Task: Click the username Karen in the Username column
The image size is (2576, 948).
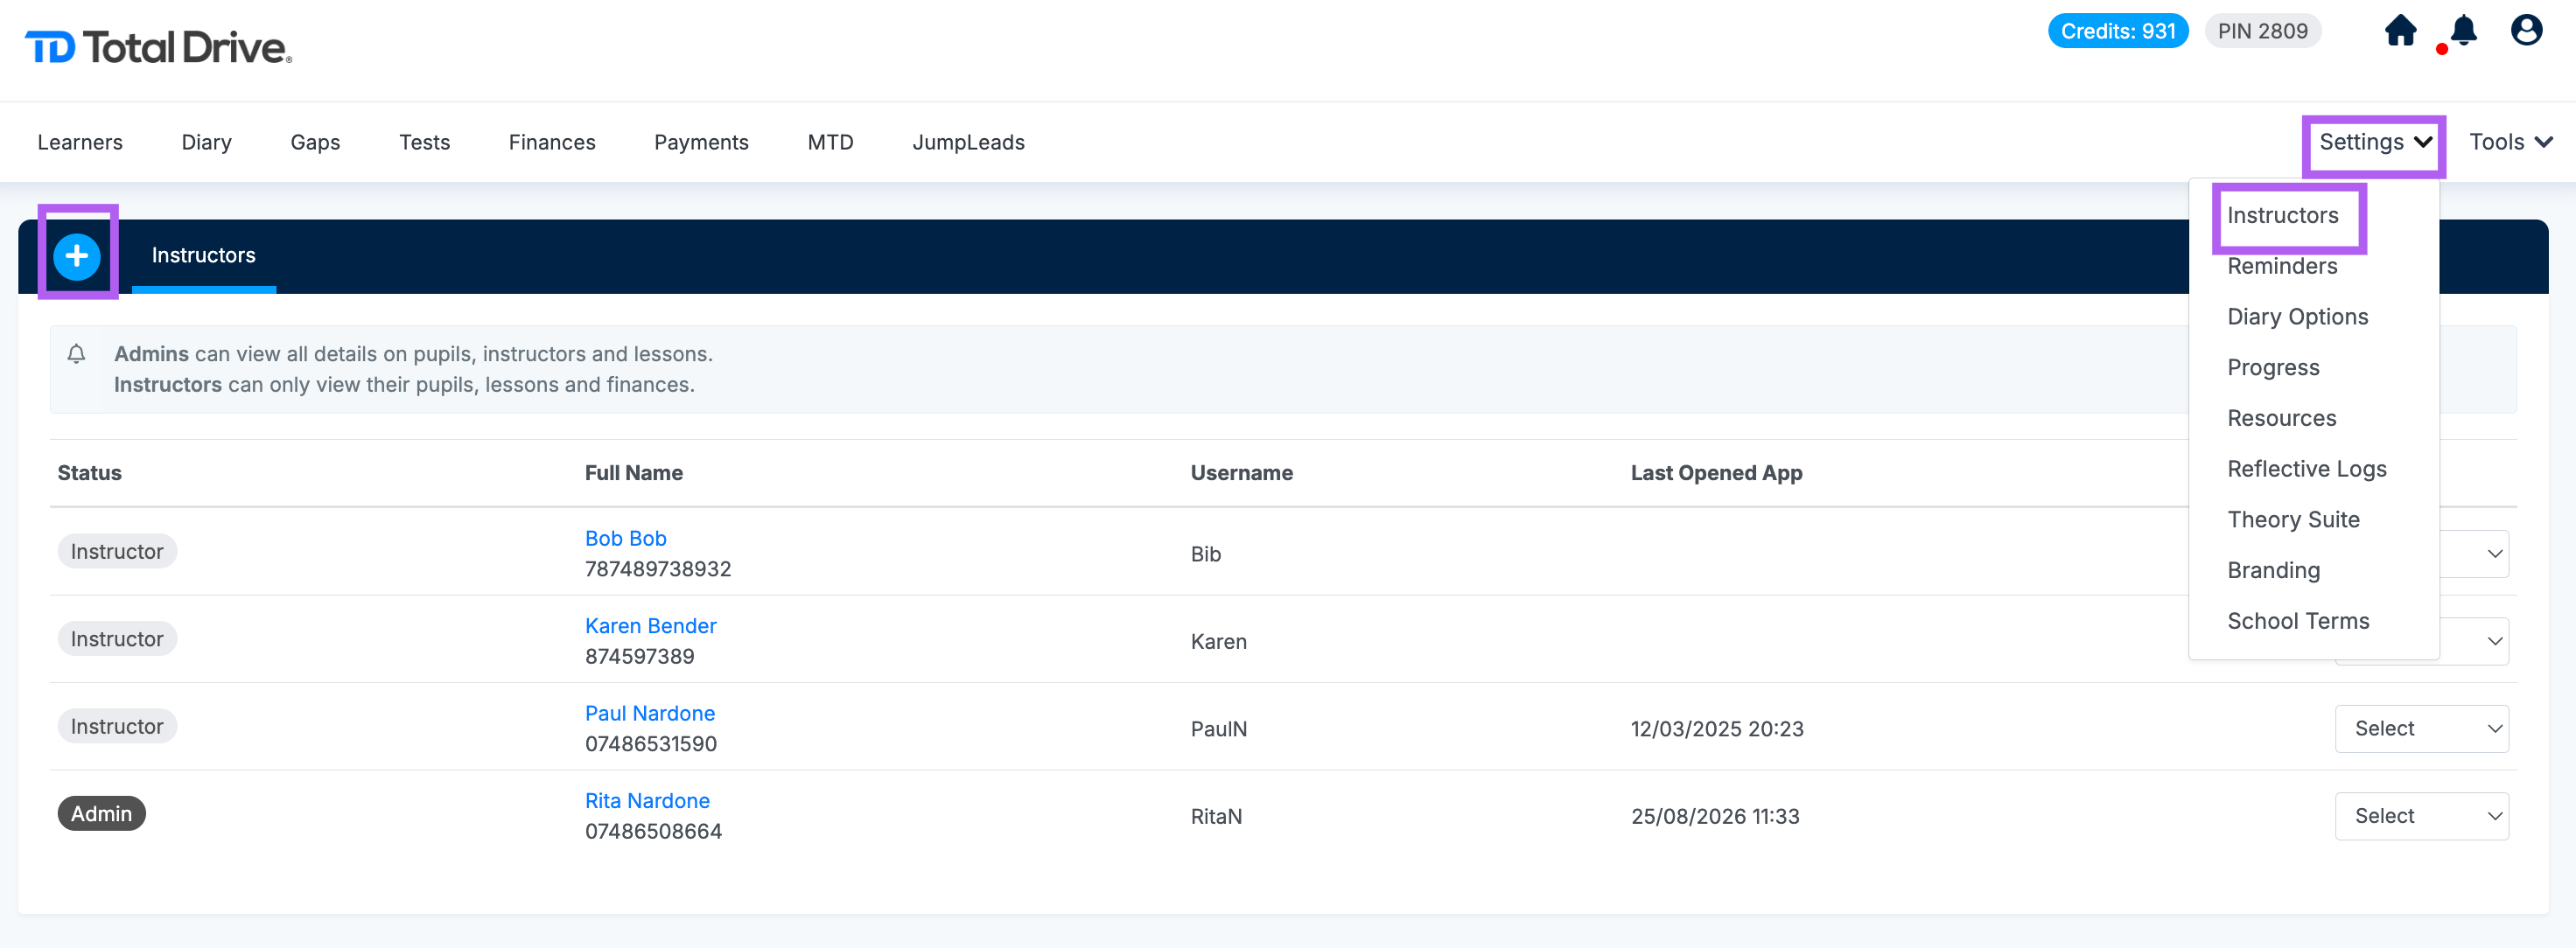Action: [x=1219, y=642]
